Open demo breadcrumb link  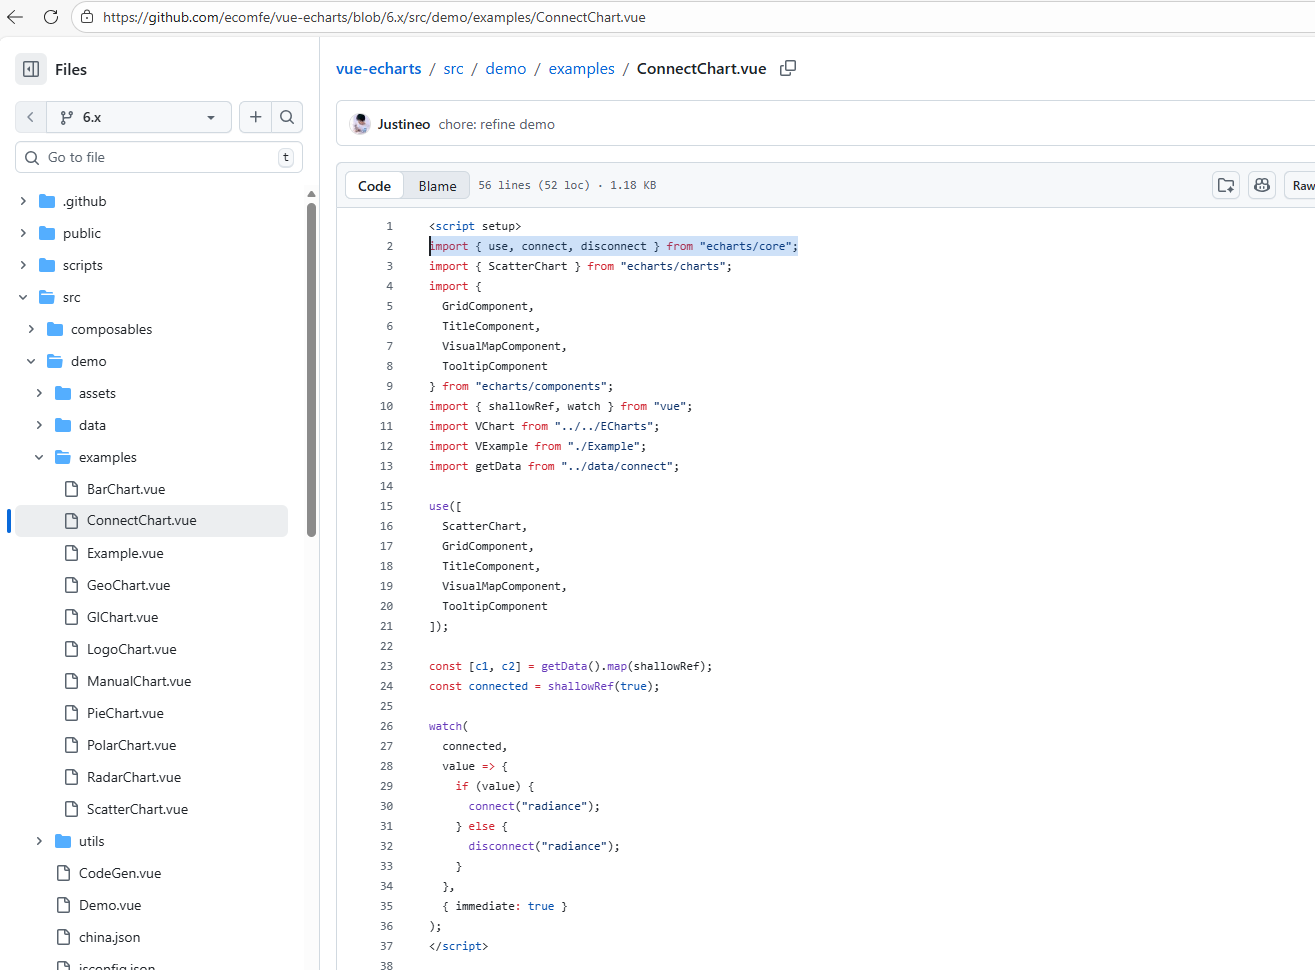pyautogui.click(x=506, y=68)
